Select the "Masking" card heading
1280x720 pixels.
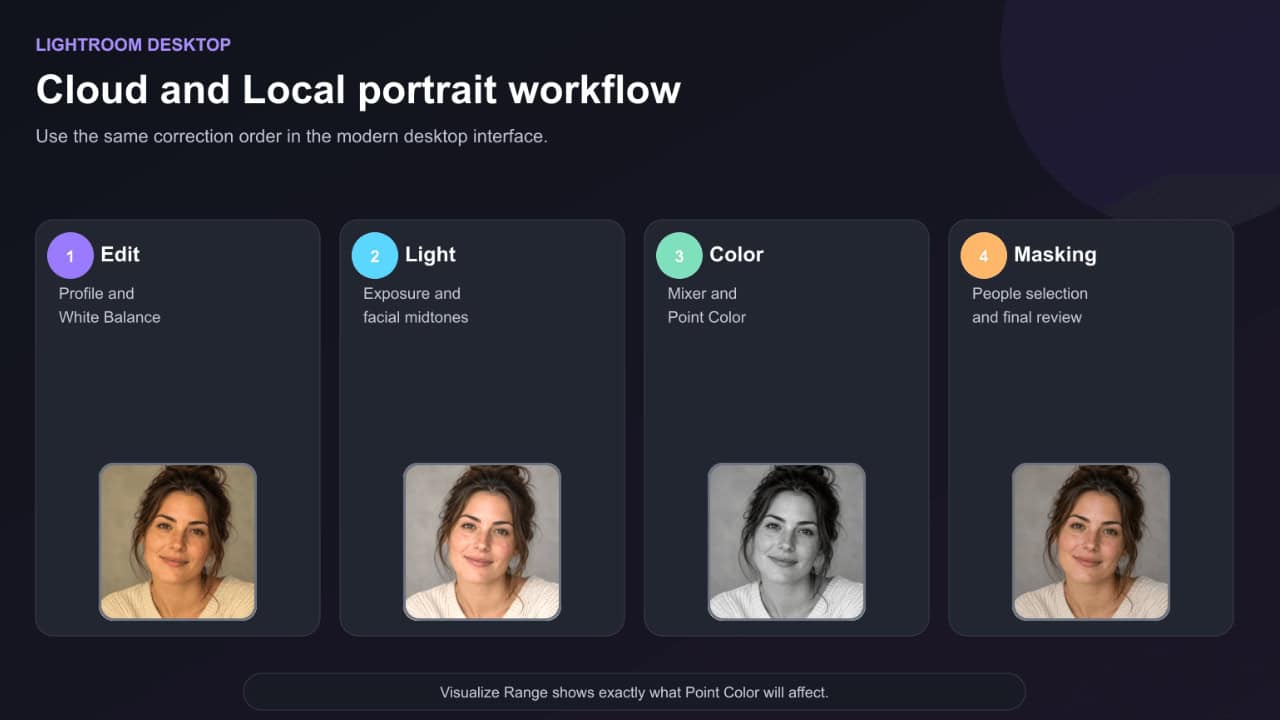(1055, 254)
